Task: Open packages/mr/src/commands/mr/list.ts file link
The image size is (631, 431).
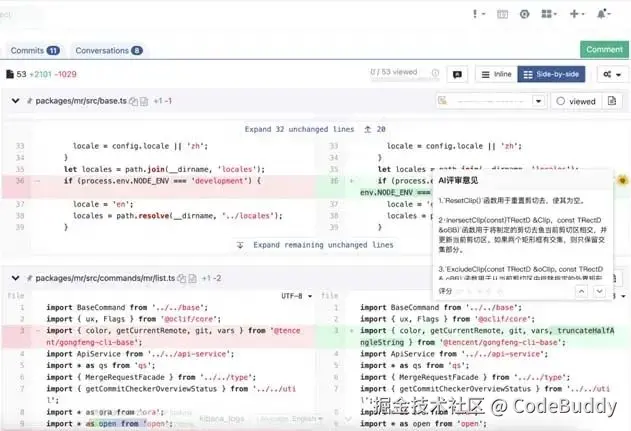Action: pyautogui.click(x=105, y=278)
